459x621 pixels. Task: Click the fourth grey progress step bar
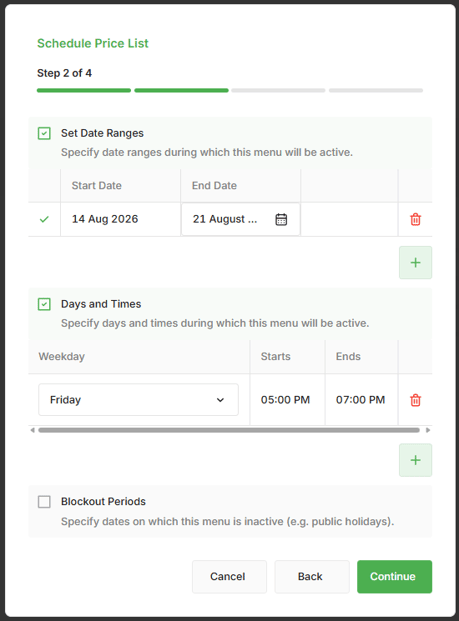[x=376, y=90]
